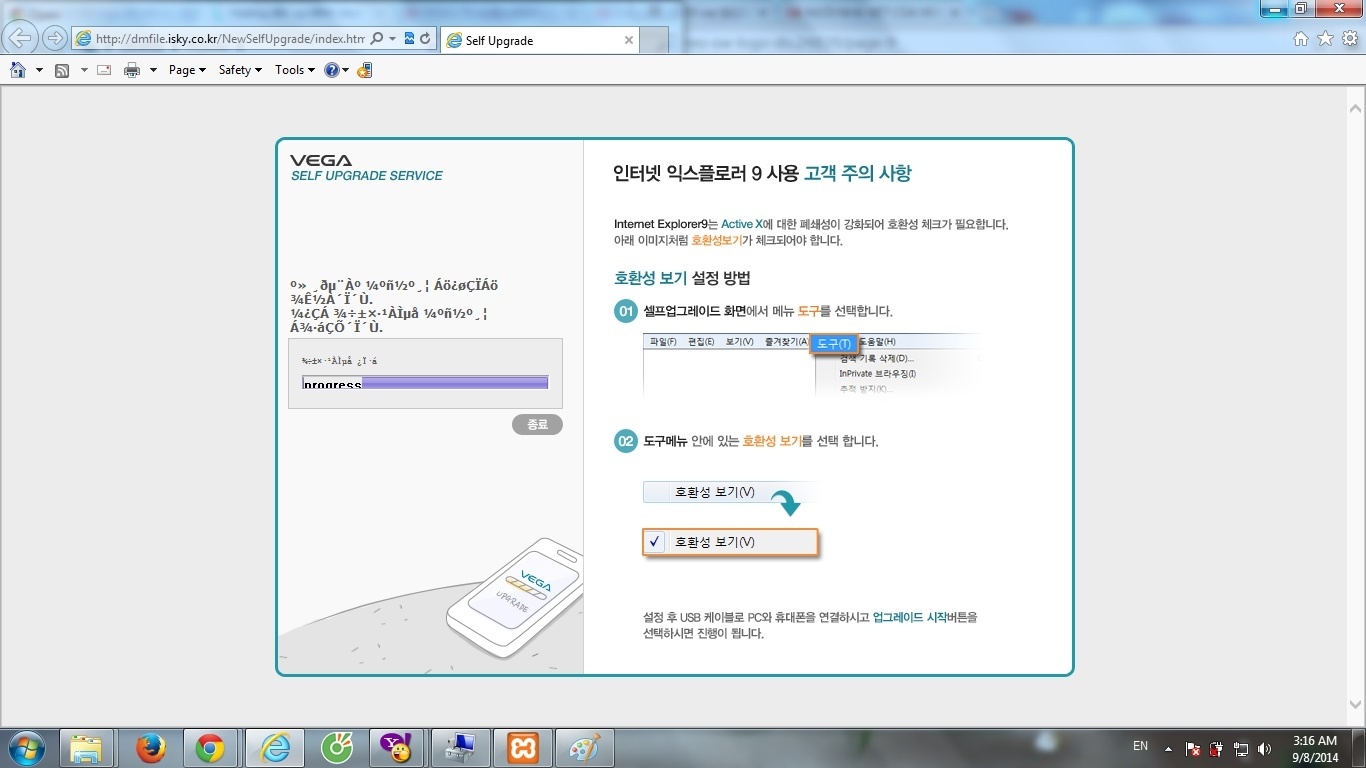
Task: Refresh the page with the reload icon
Action: [426, 39]
